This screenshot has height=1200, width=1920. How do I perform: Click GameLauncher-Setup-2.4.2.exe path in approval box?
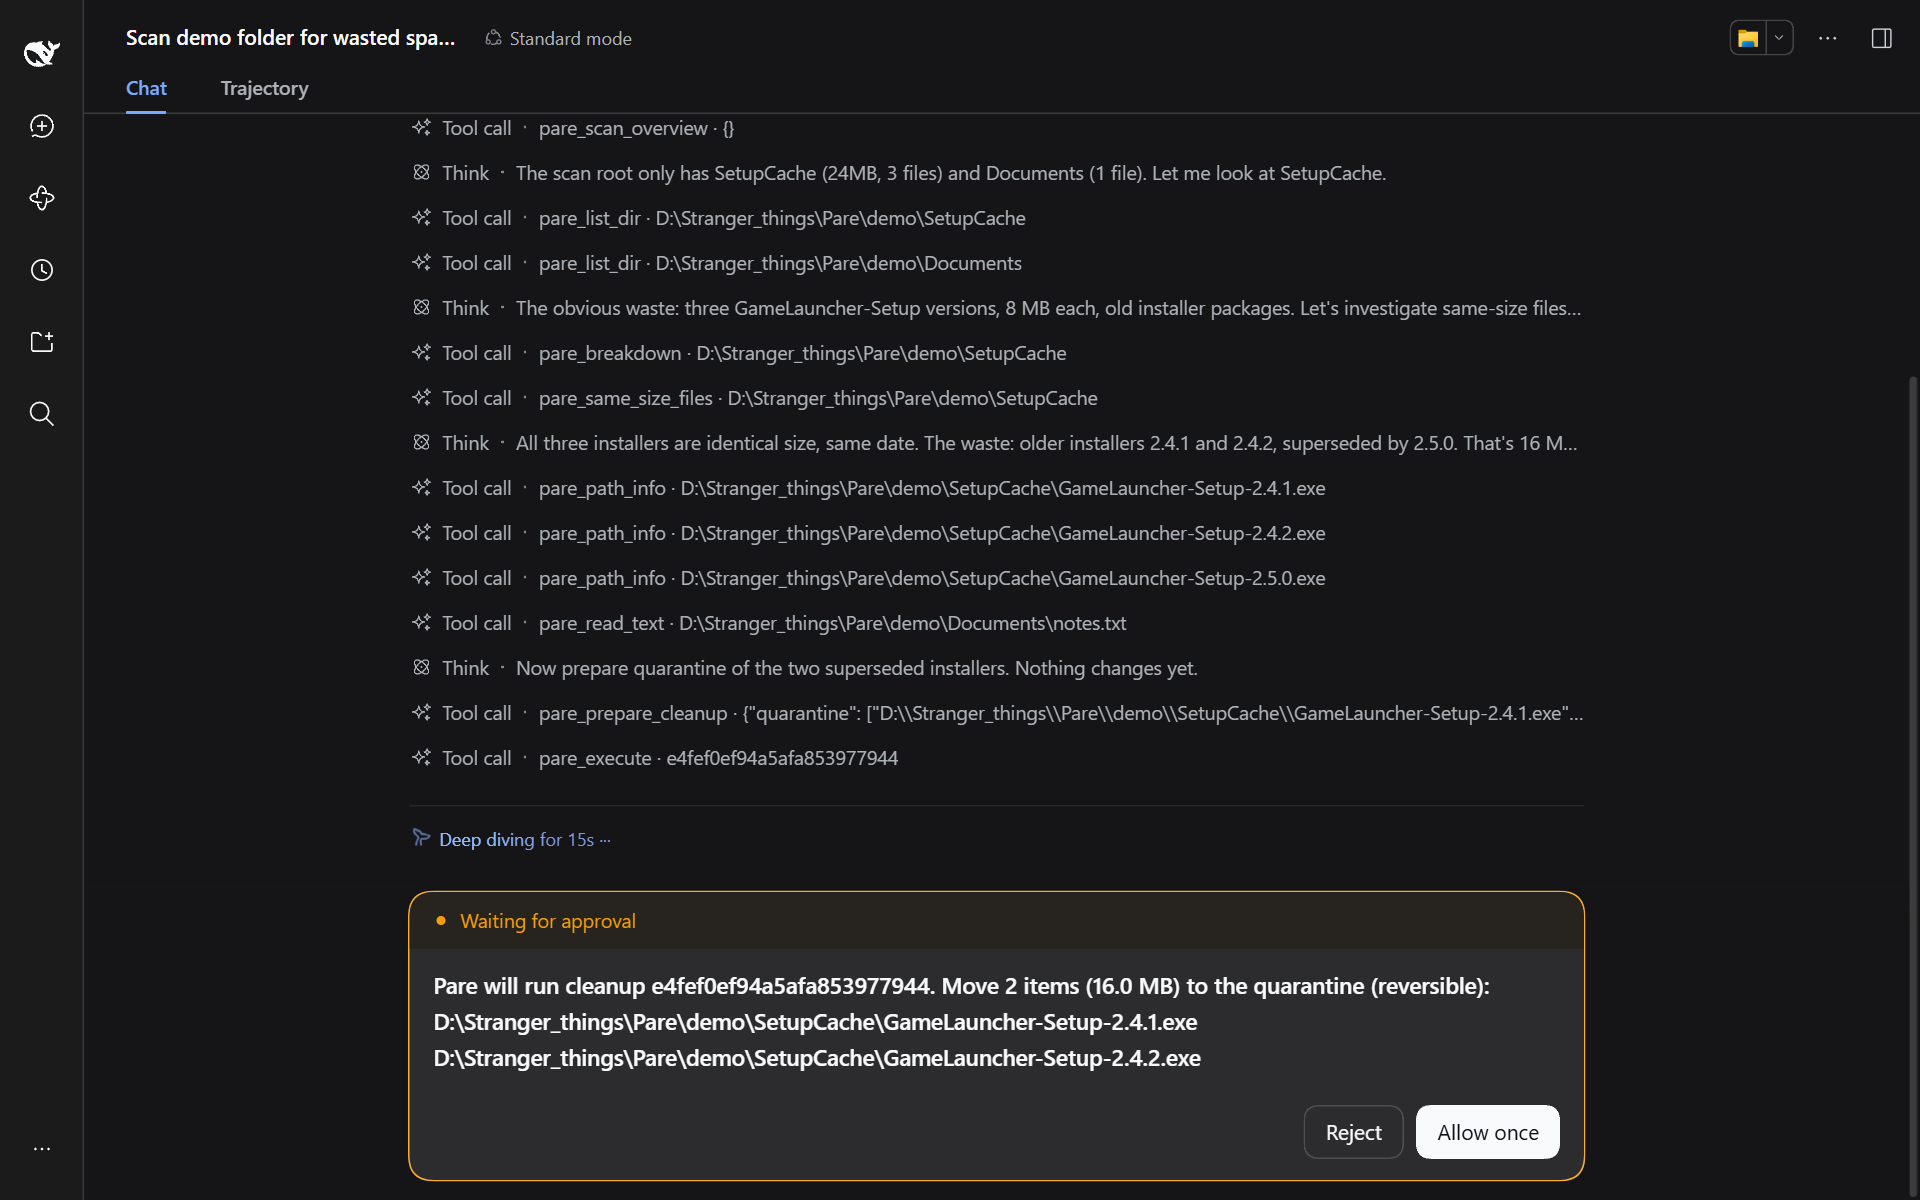(x=817, y=1058)
